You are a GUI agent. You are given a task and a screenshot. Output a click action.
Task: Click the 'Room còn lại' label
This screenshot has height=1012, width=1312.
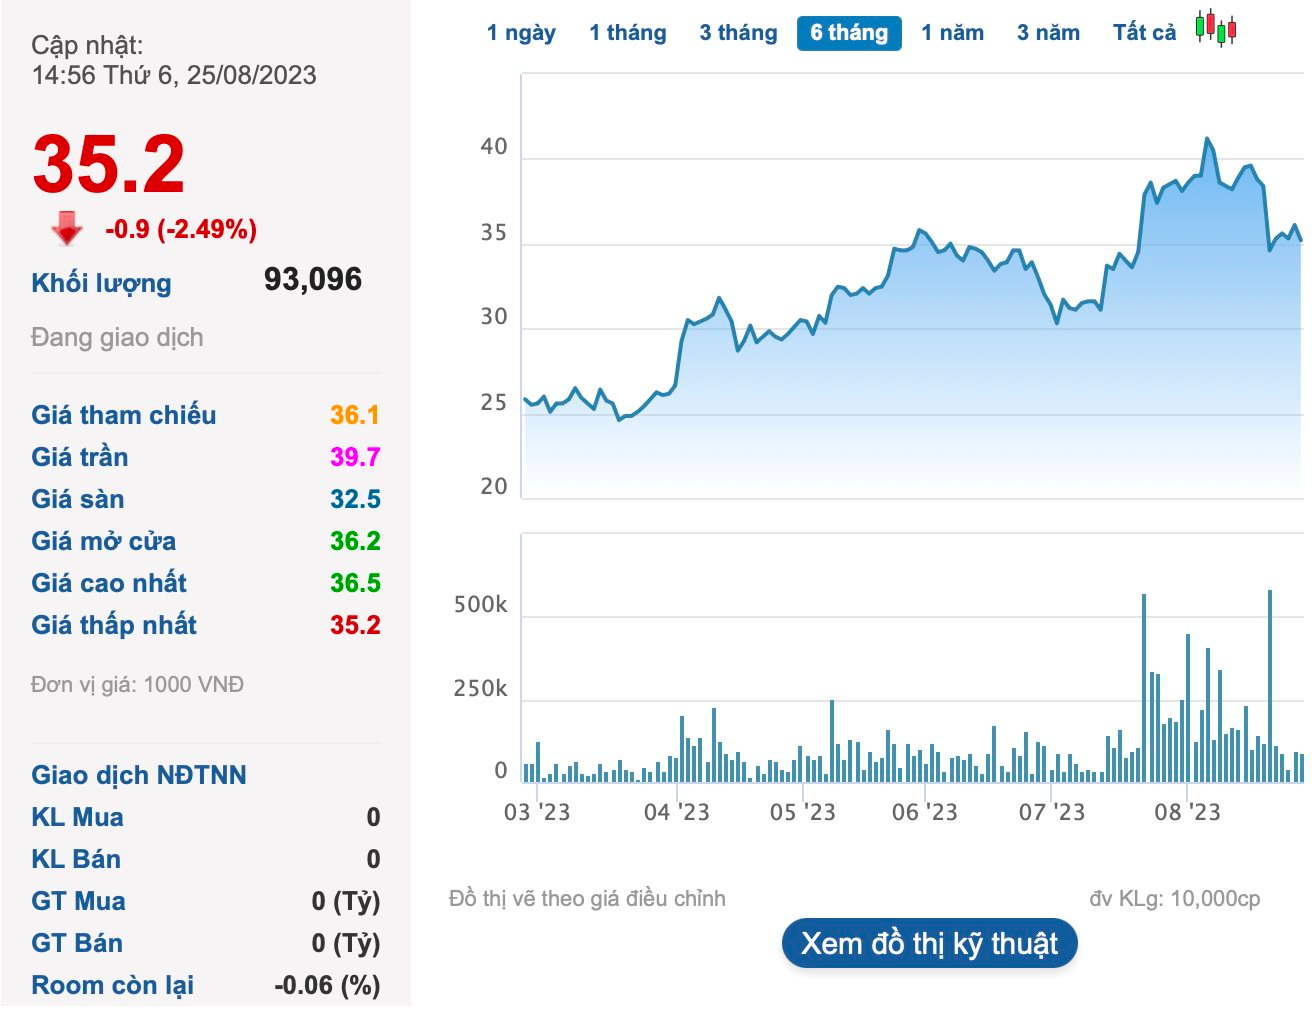[x=112, y=985]
